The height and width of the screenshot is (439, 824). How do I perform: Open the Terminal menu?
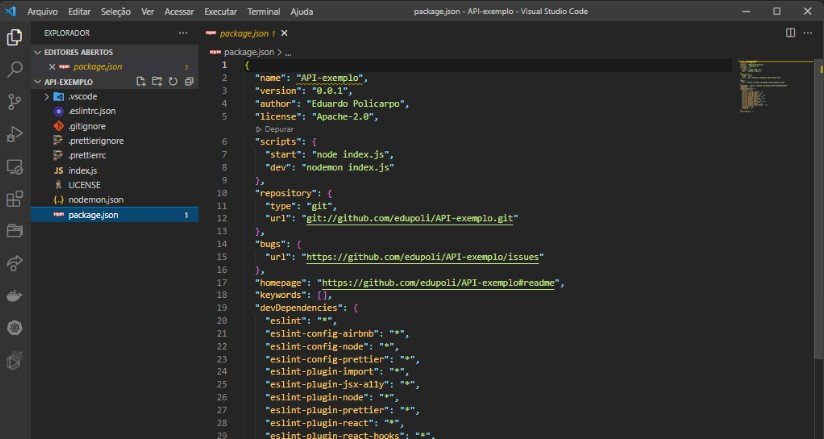(x=264, y=12)
